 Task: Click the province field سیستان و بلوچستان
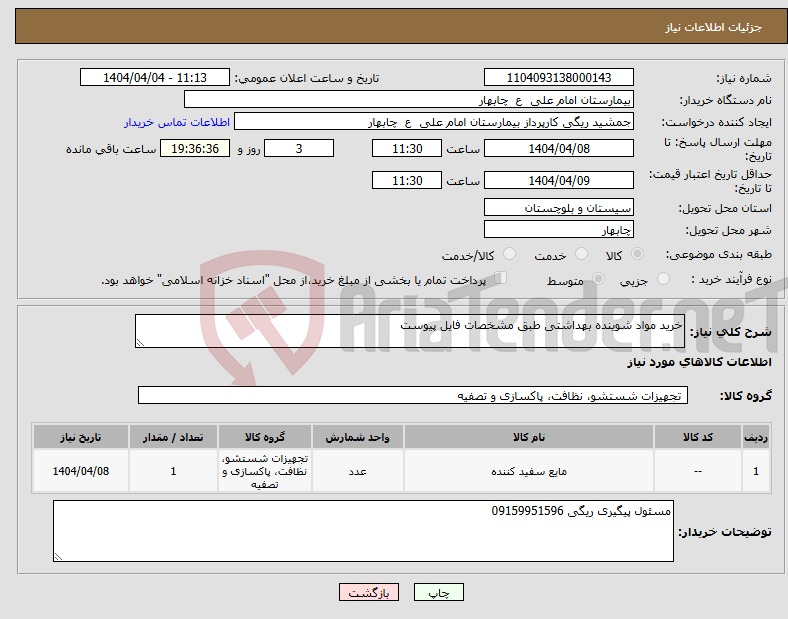tap(559, 207)
